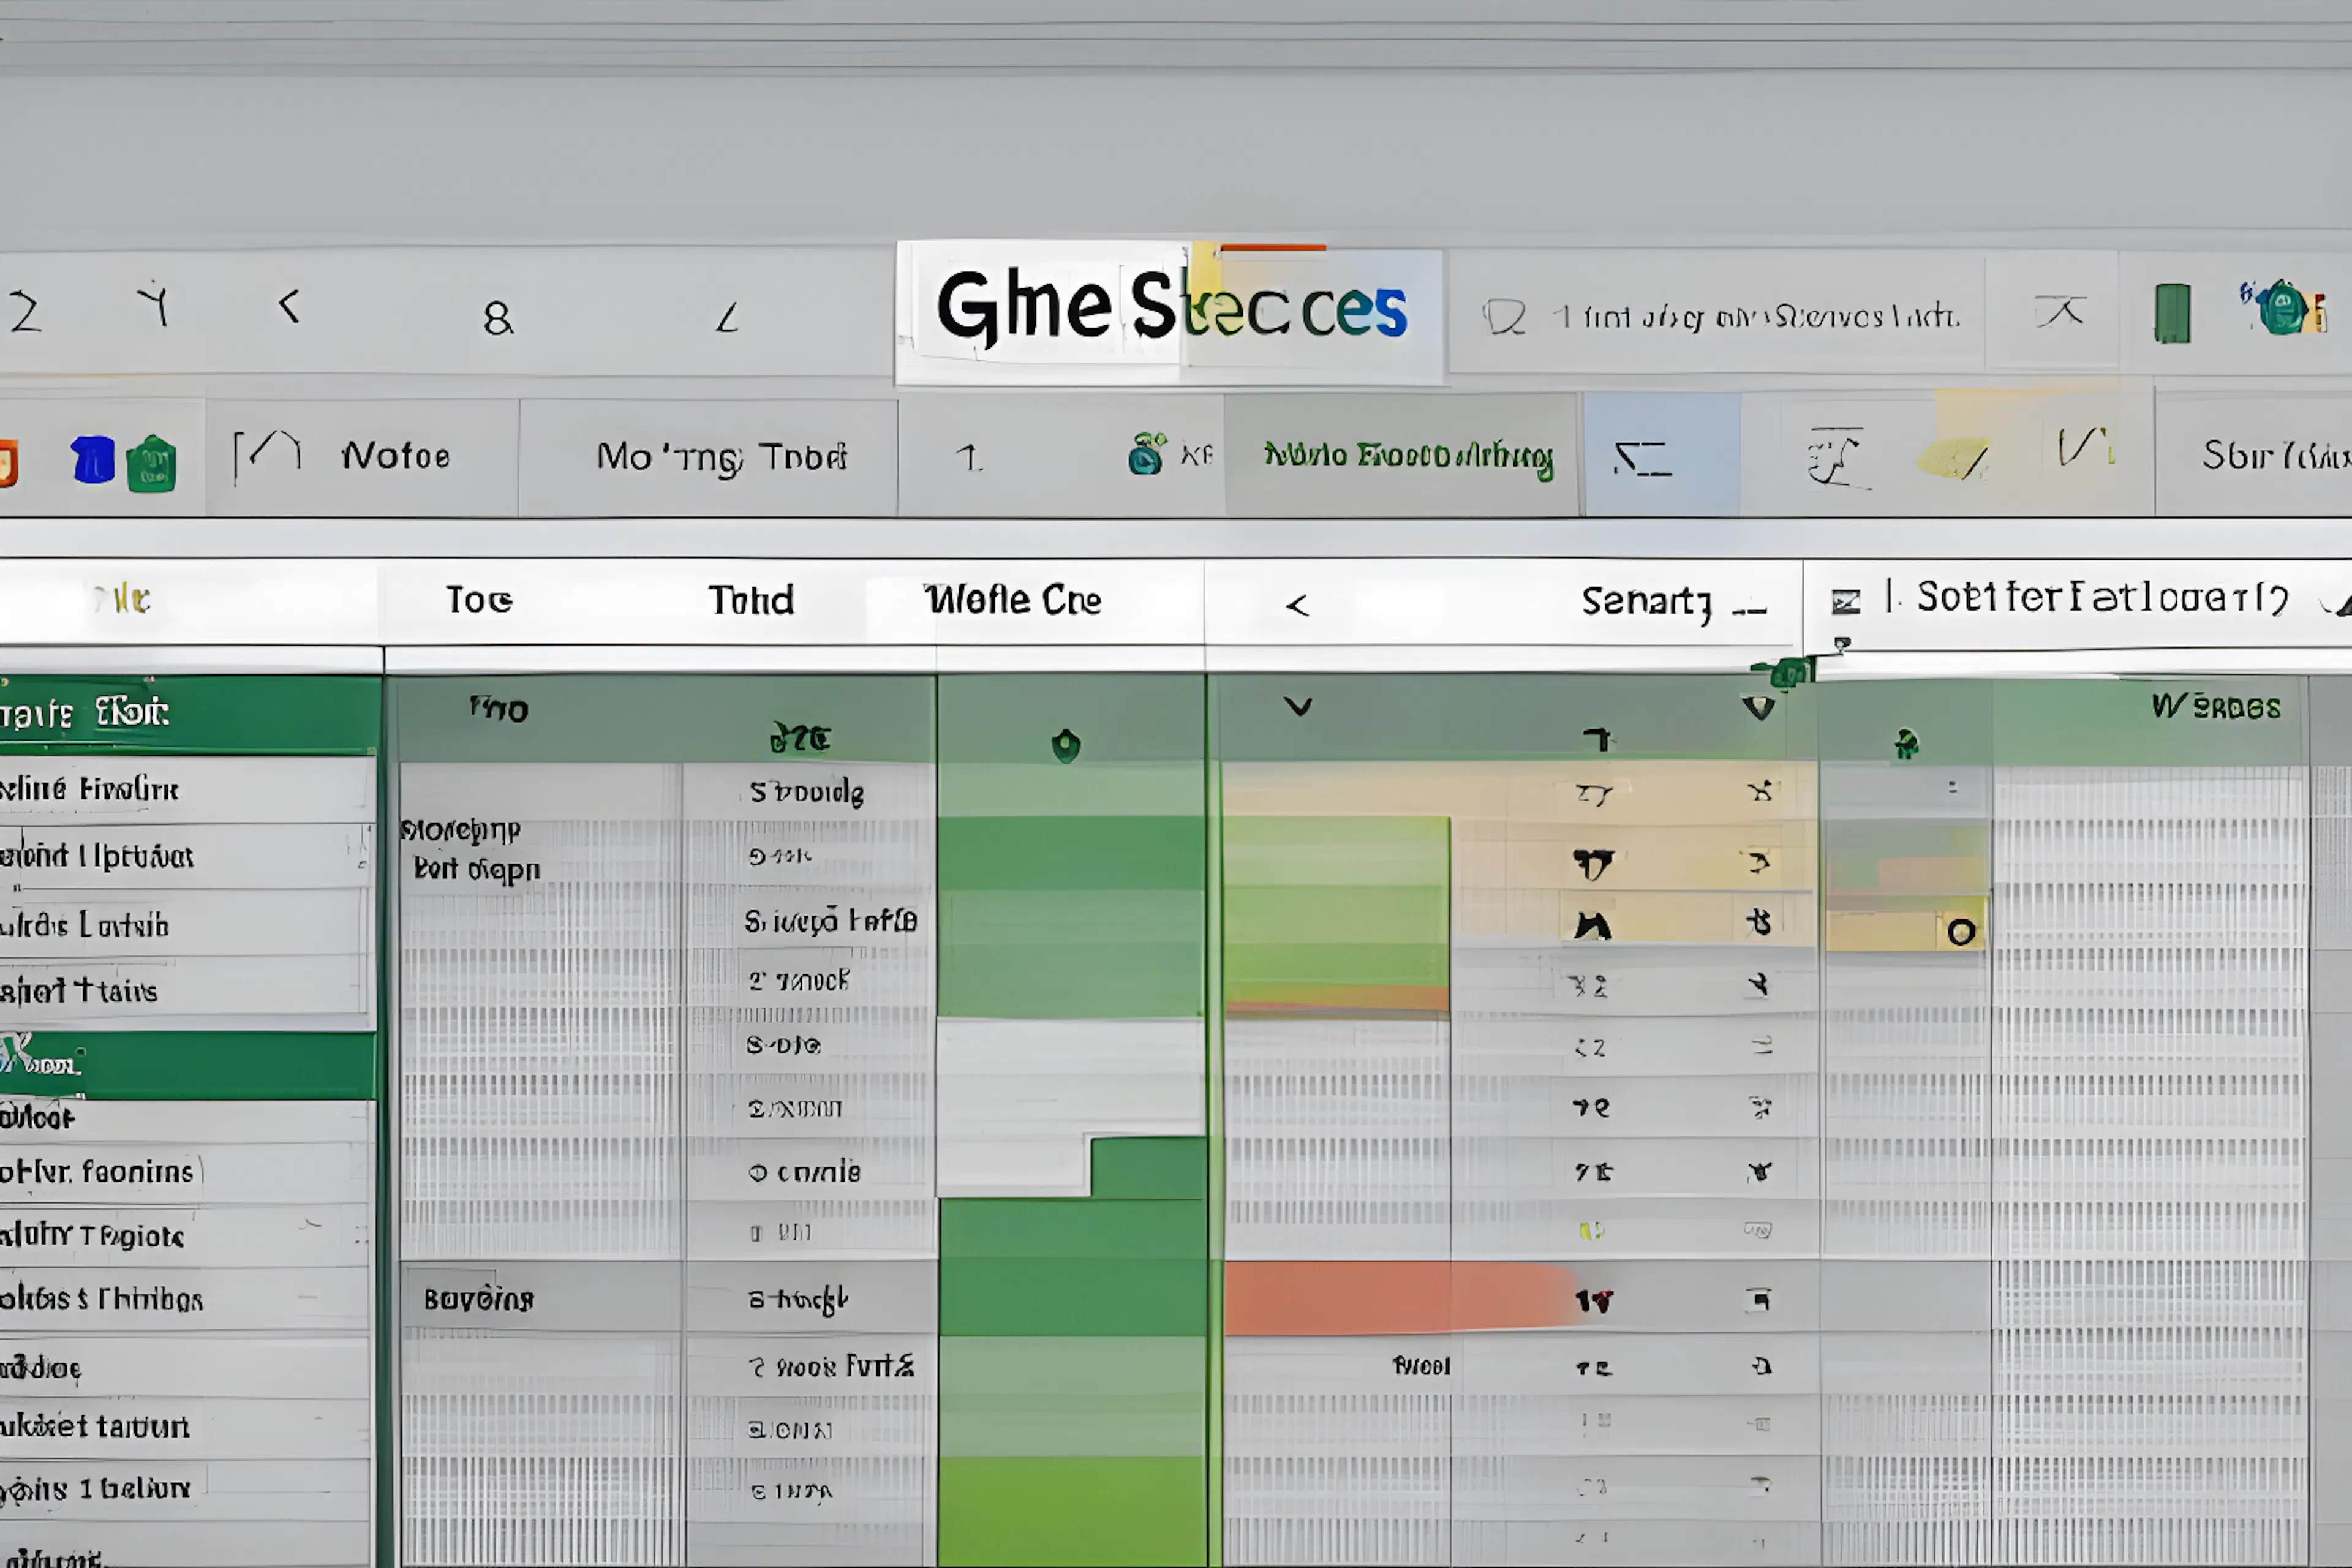Click the yellow highlighter pencil icon
The height and width of the screenshot is (1568, 2352).
[x=1952, y=458]
